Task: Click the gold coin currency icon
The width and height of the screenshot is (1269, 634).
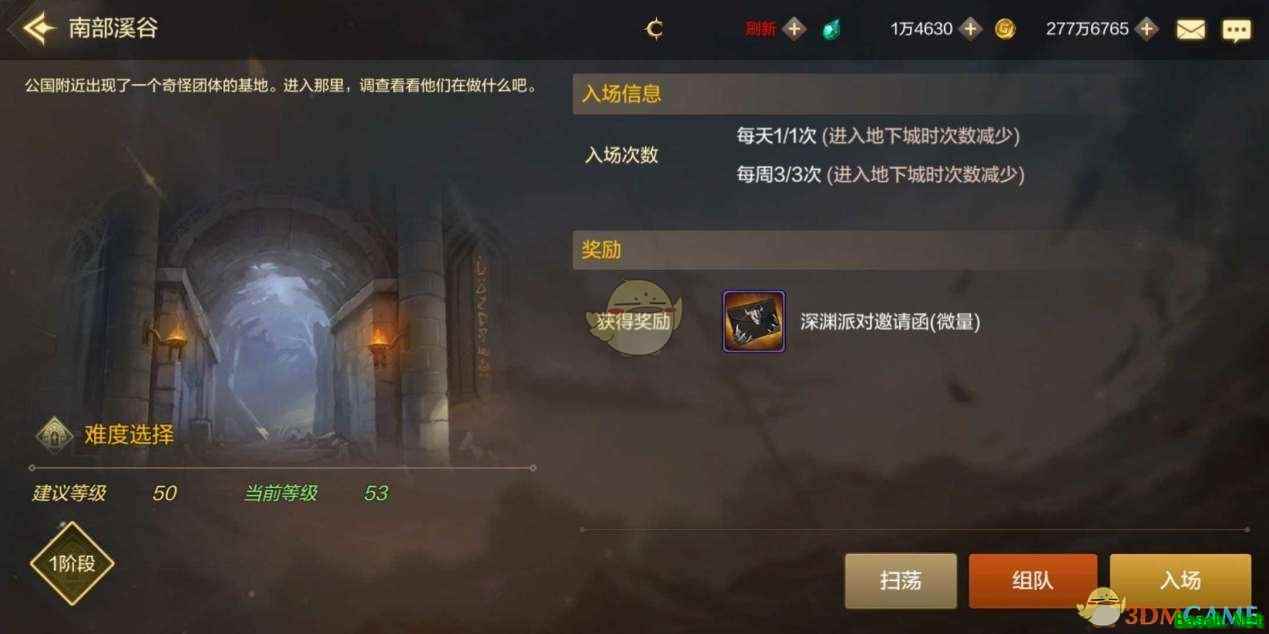Action: pyautogui.click(x=1005, y=29)
